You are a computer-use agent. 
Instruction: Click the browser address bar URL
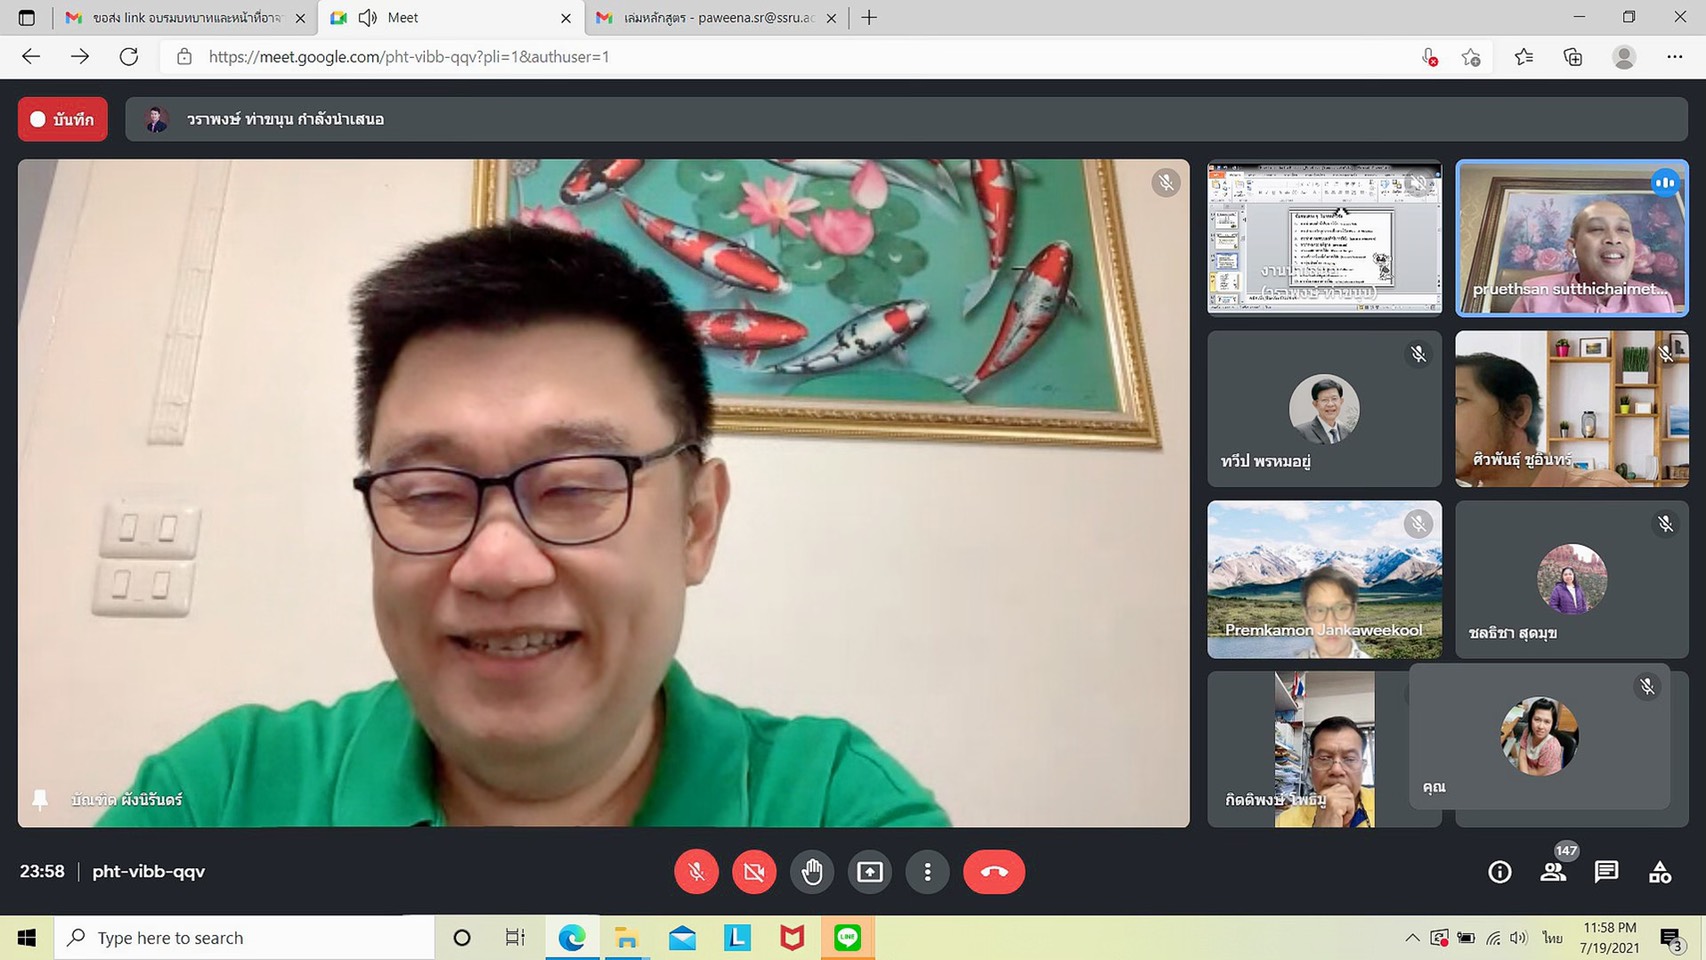coord(408,57)
